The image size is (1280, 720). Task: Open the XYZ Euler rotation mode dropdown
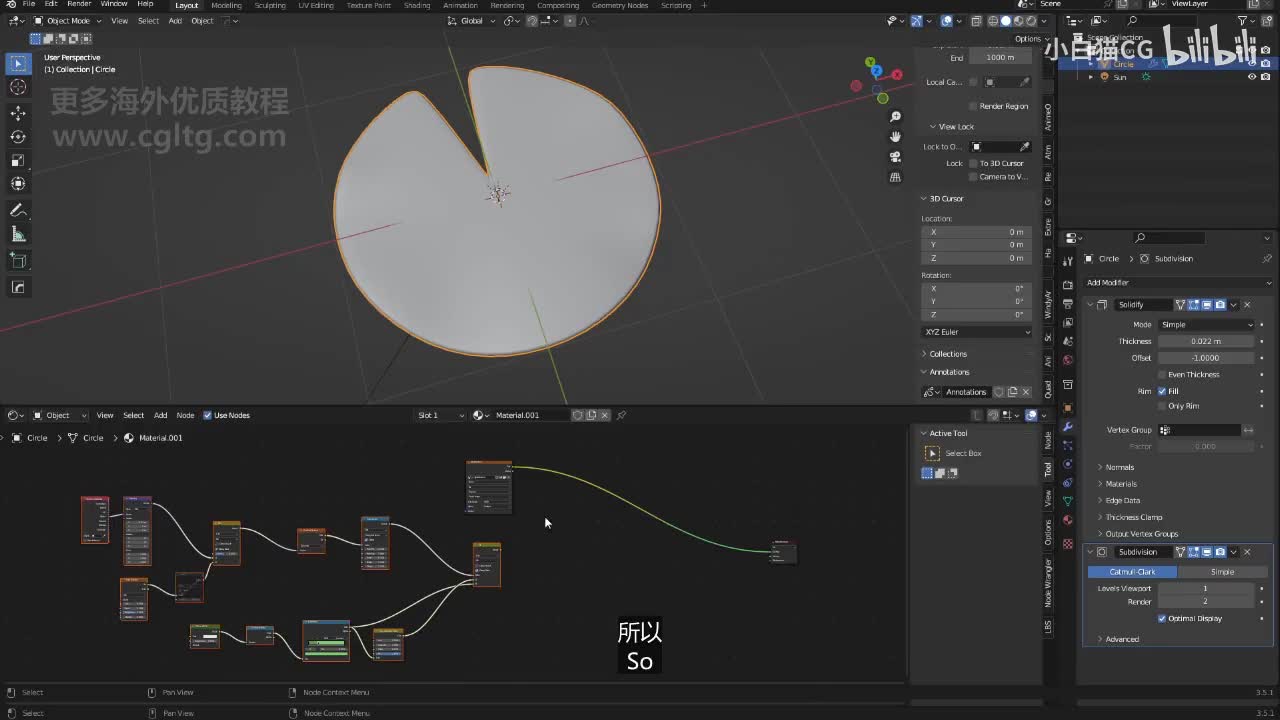click(x=976, y=332)
